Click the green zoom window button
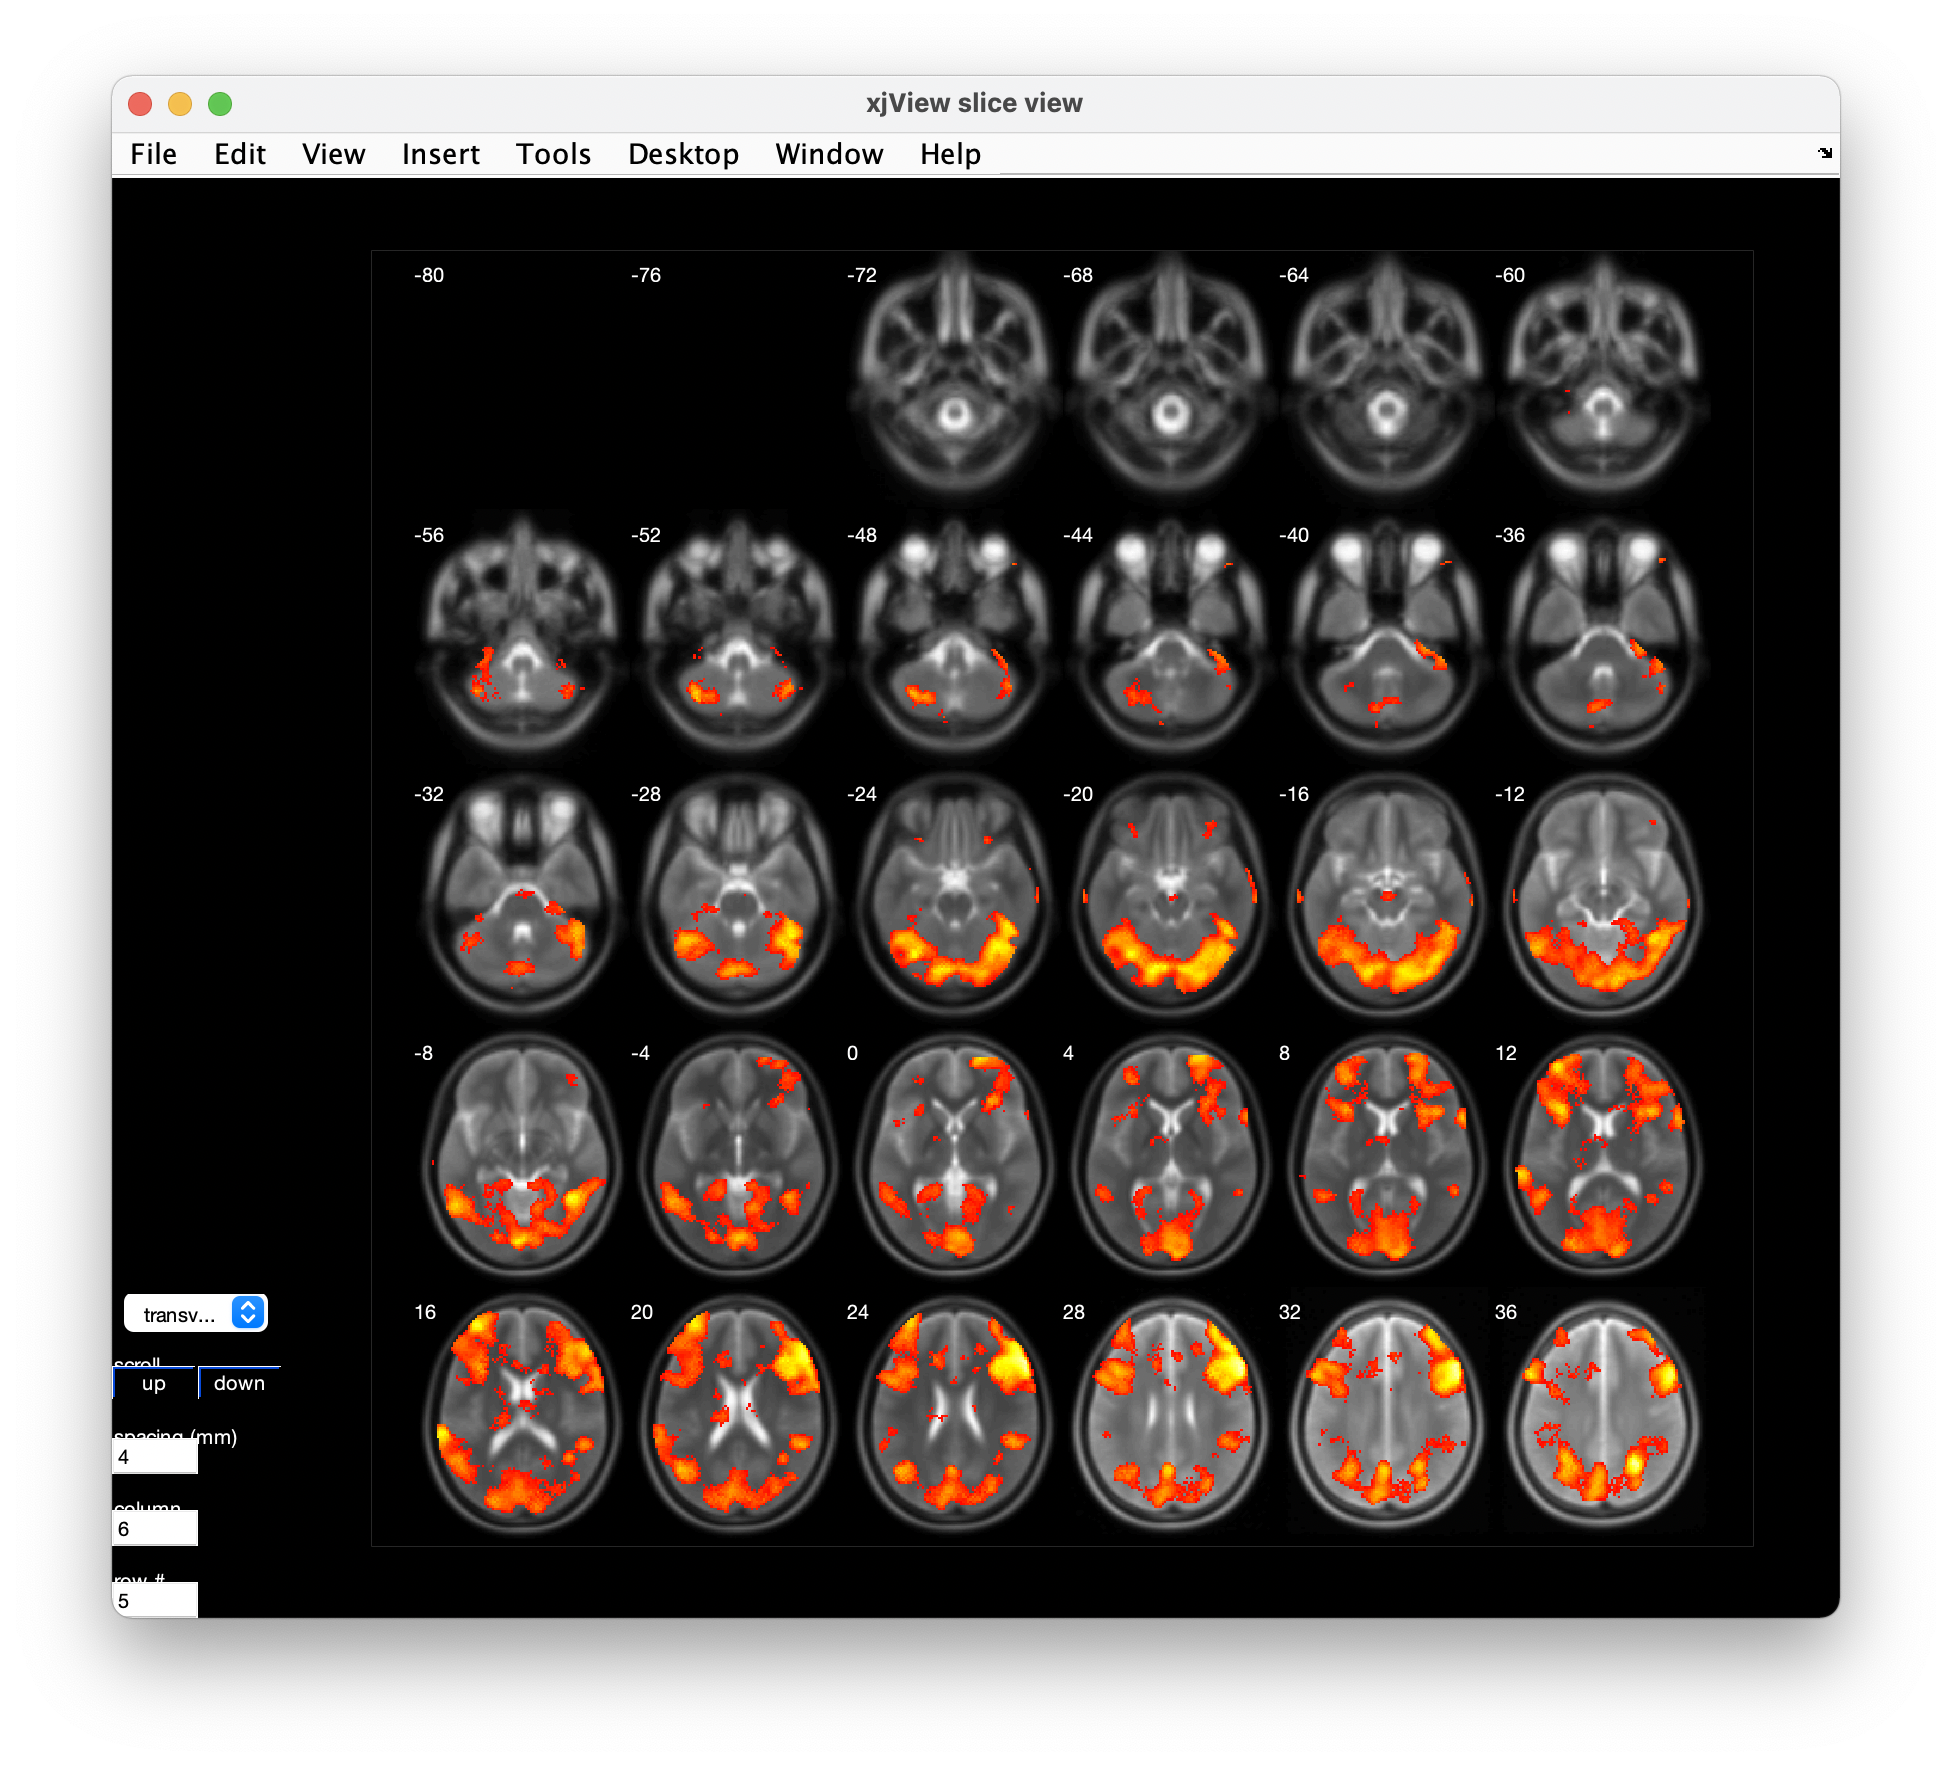Screen dimensions: 1952x1766 click(220, 104)
